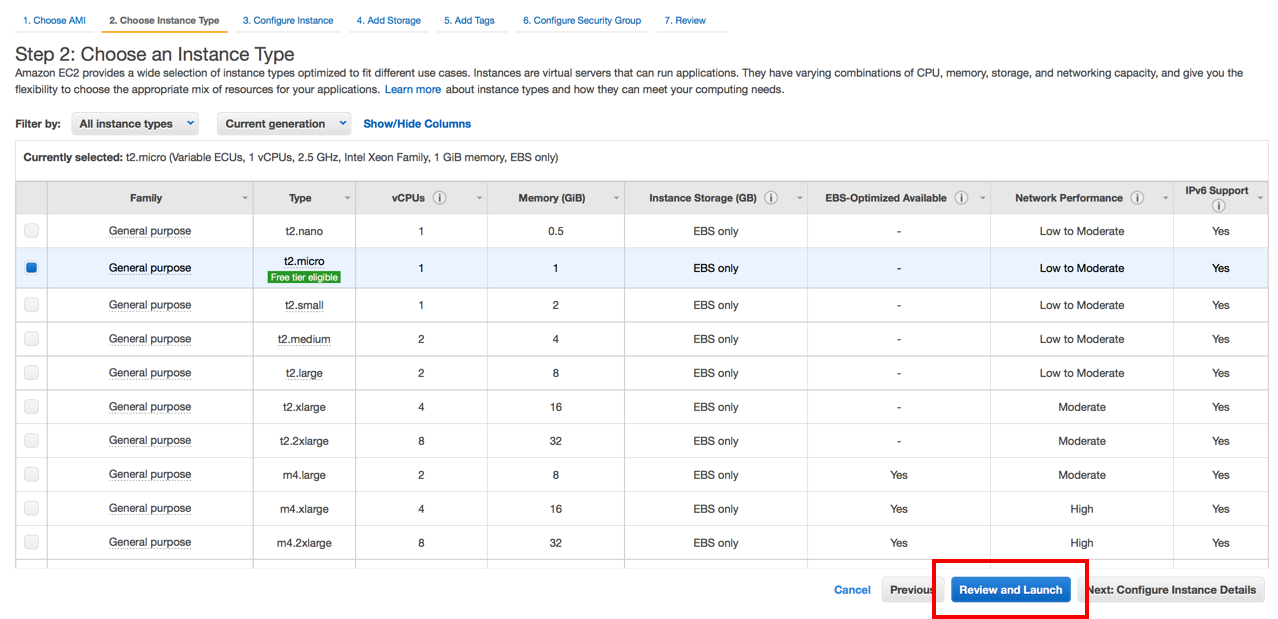1278x619 pixels.
Task: Open the Current generation dropdown
Action: (x=284, y=124)
